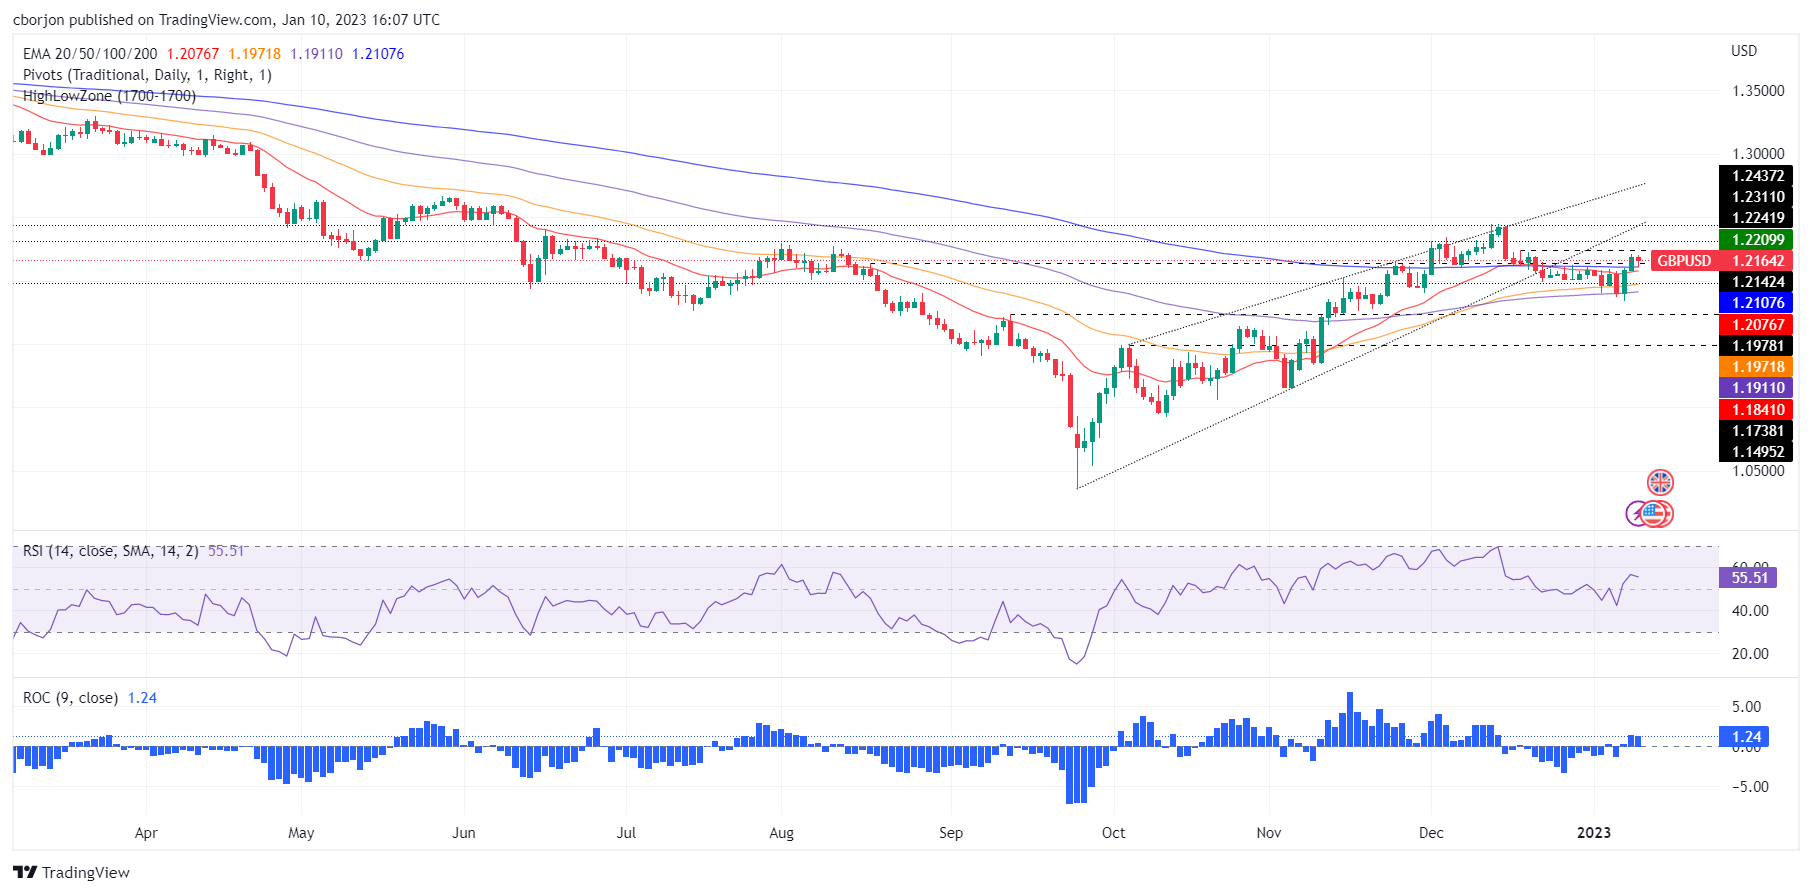The image size is (1812, 894).
Task: Click the May label on time axis
Action: (301, 833)
